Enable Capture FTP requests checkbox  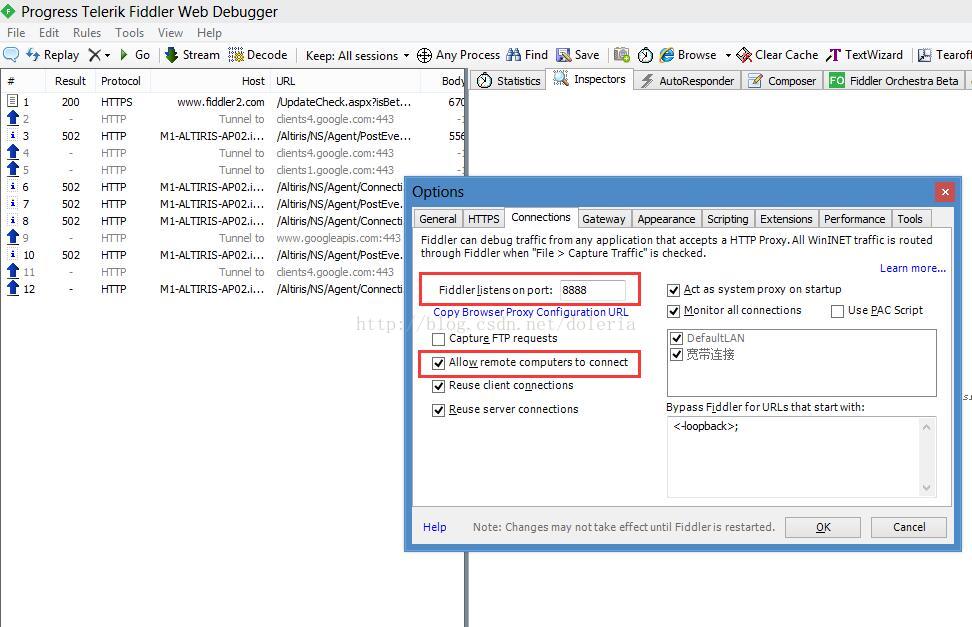438,339
